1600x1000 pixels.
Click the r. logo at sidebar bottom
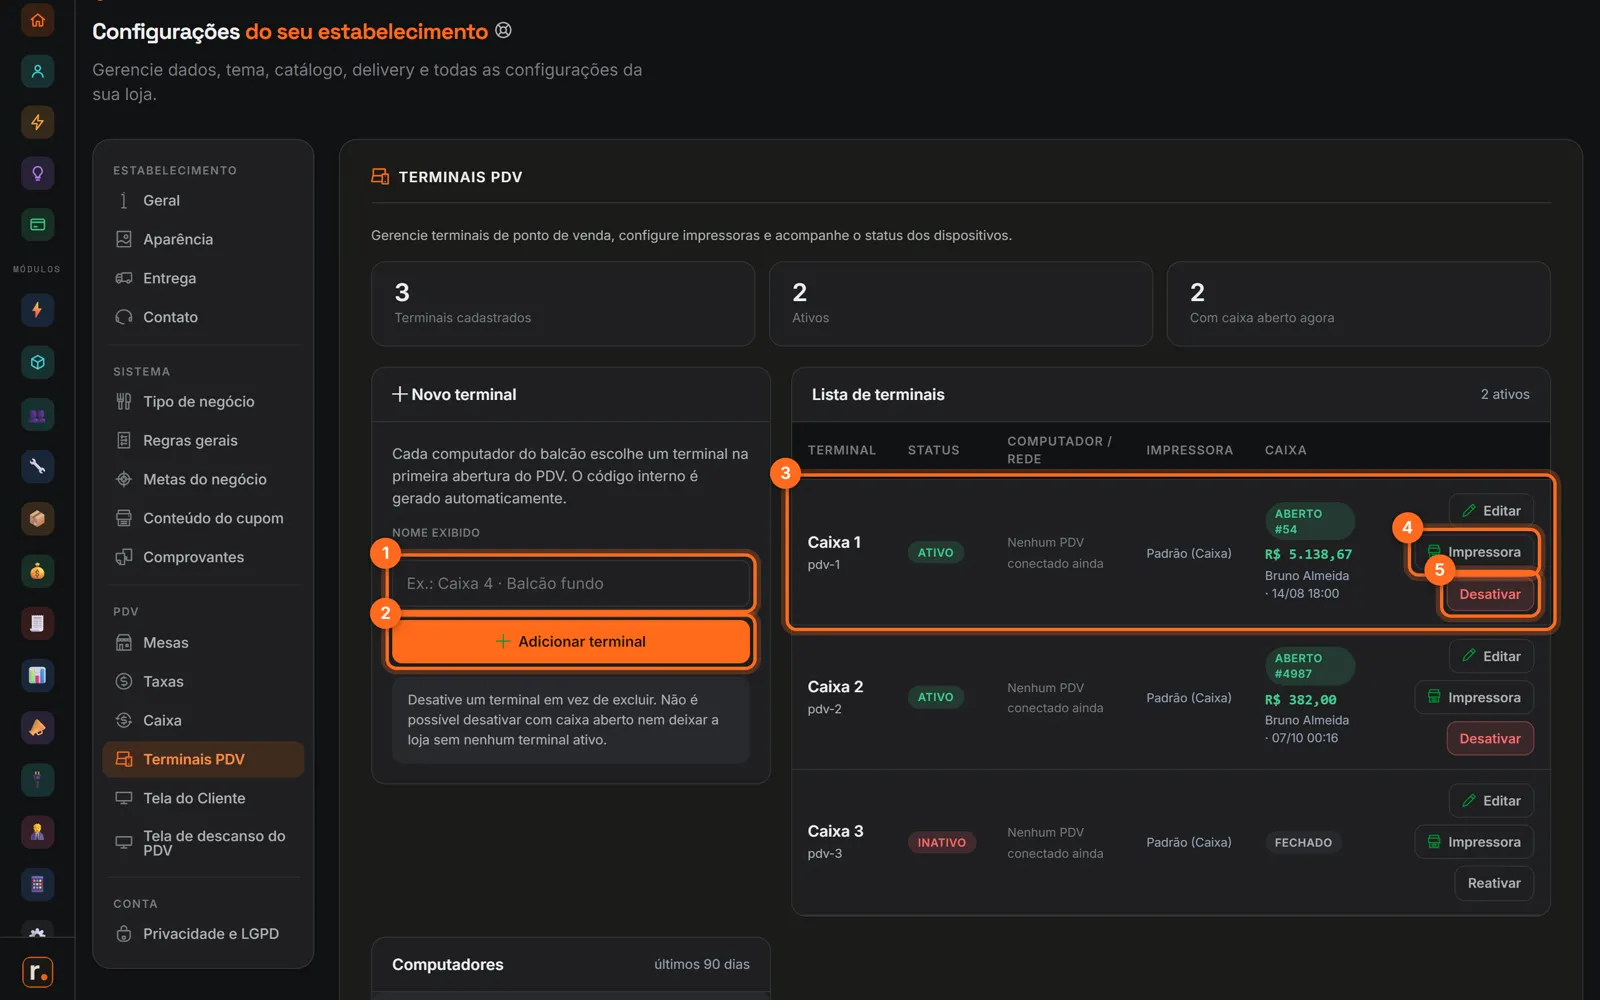pos(37,972)
